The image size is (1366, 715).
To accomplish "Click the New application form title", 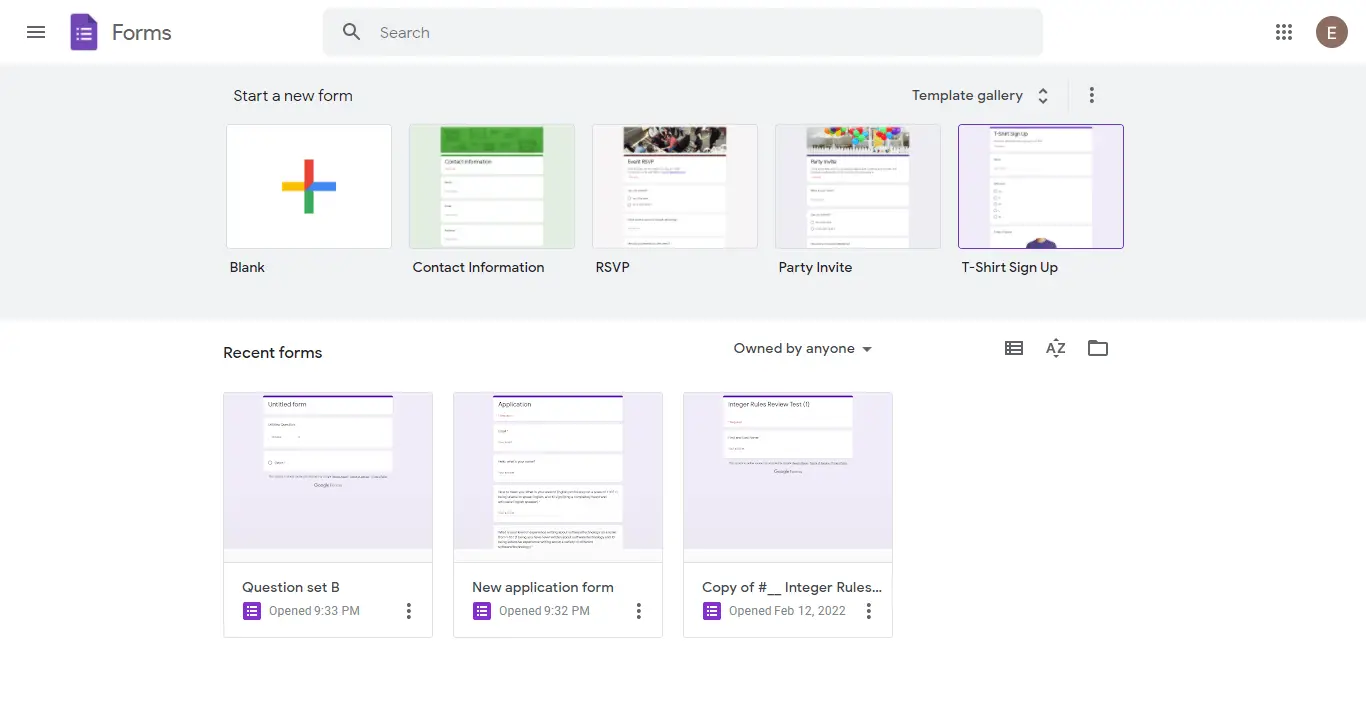I will pos(543,587).
